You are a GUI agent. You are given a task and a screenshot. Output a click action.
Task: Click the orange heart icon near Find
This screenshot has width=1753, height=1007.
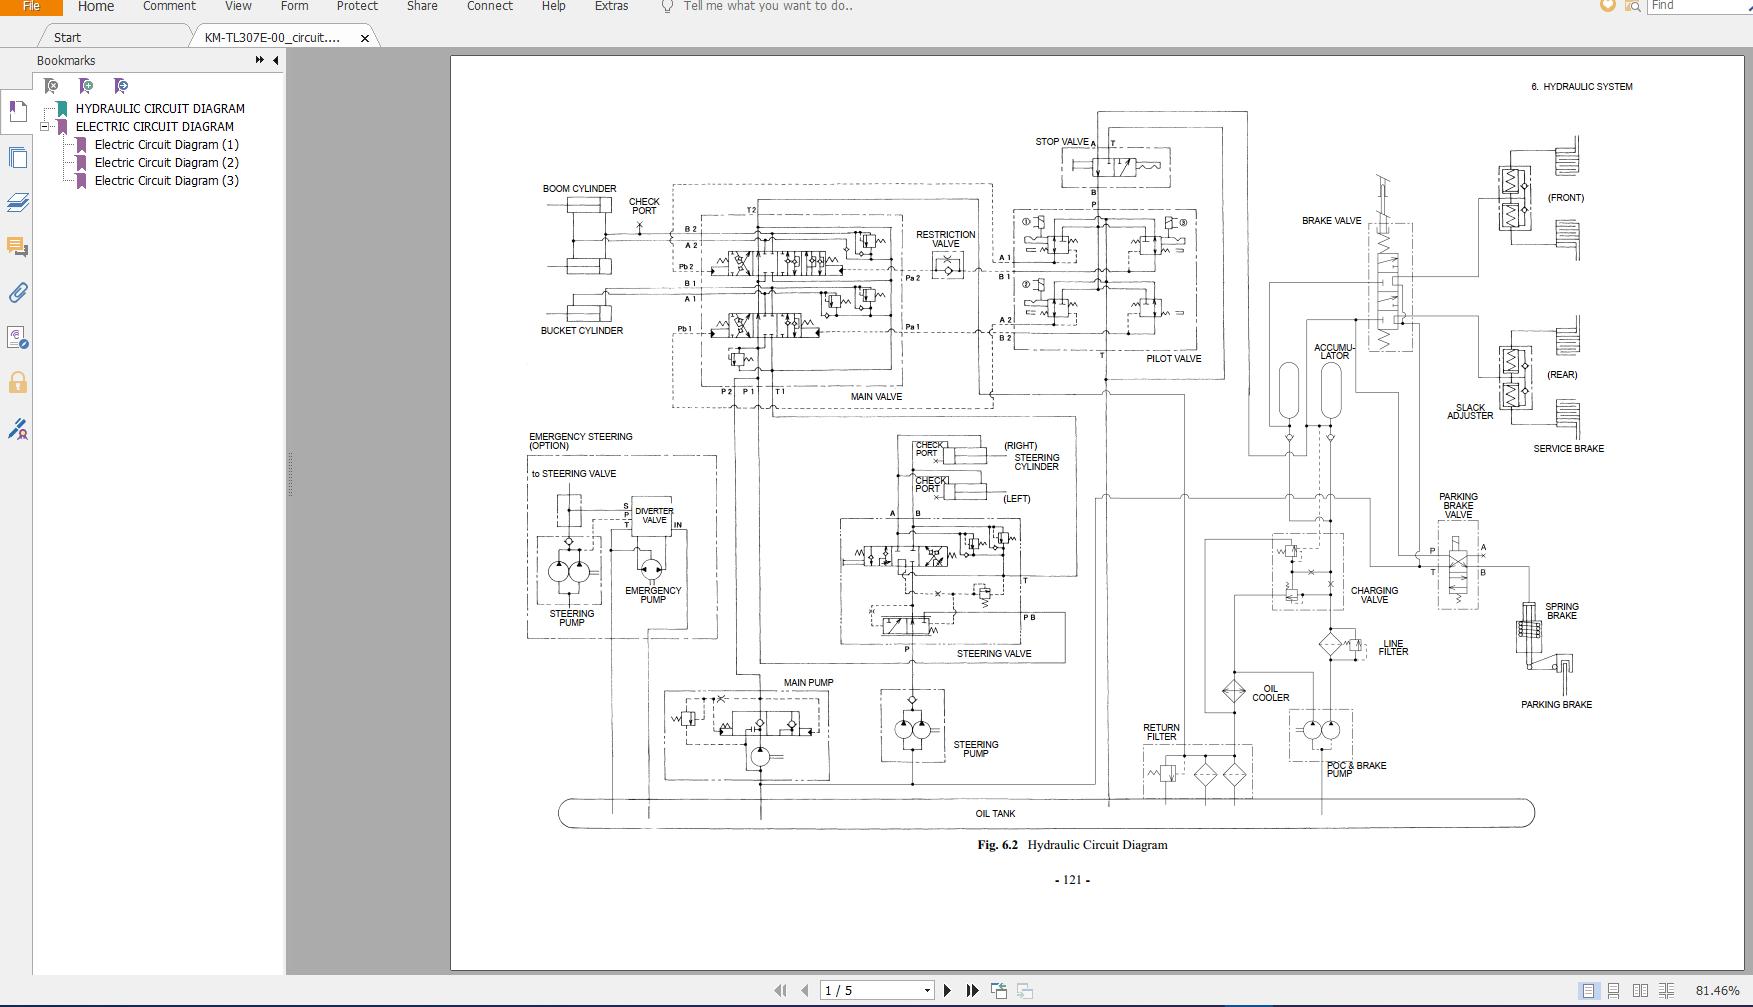coord(1608,5)
